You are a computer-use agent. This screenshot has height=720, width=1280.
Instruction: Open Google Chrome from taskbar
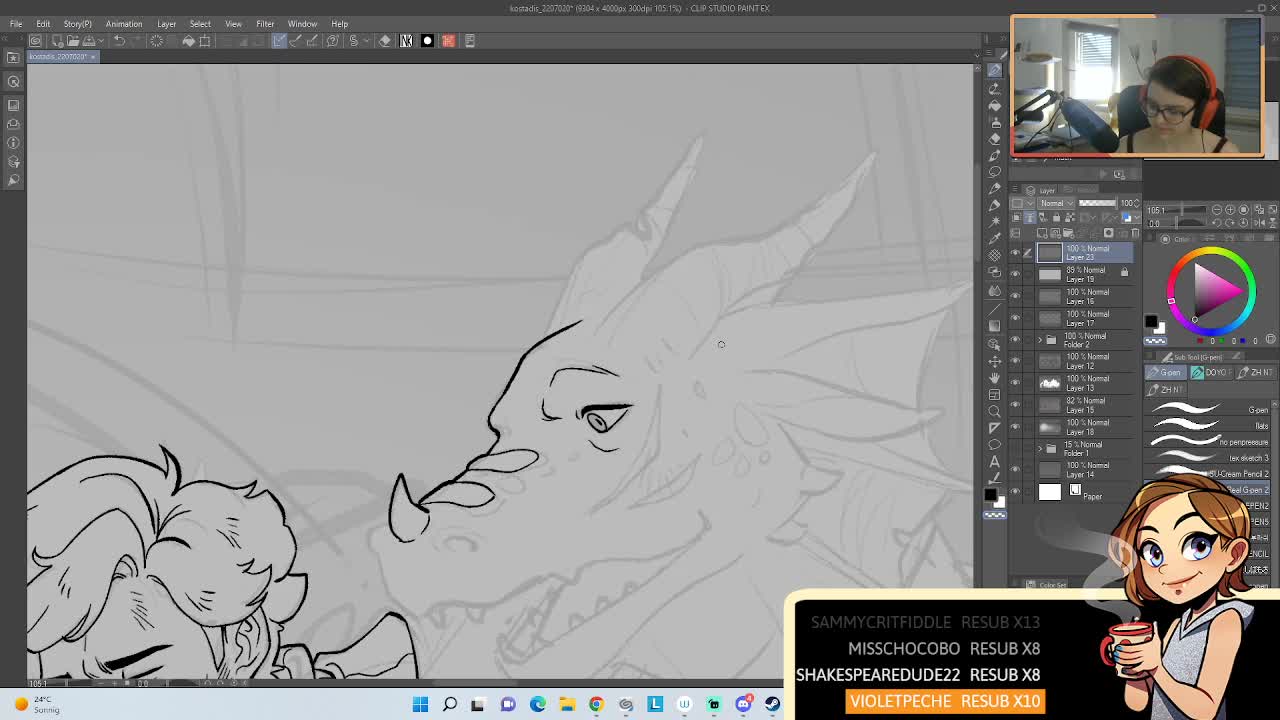[x=596, y=704]
